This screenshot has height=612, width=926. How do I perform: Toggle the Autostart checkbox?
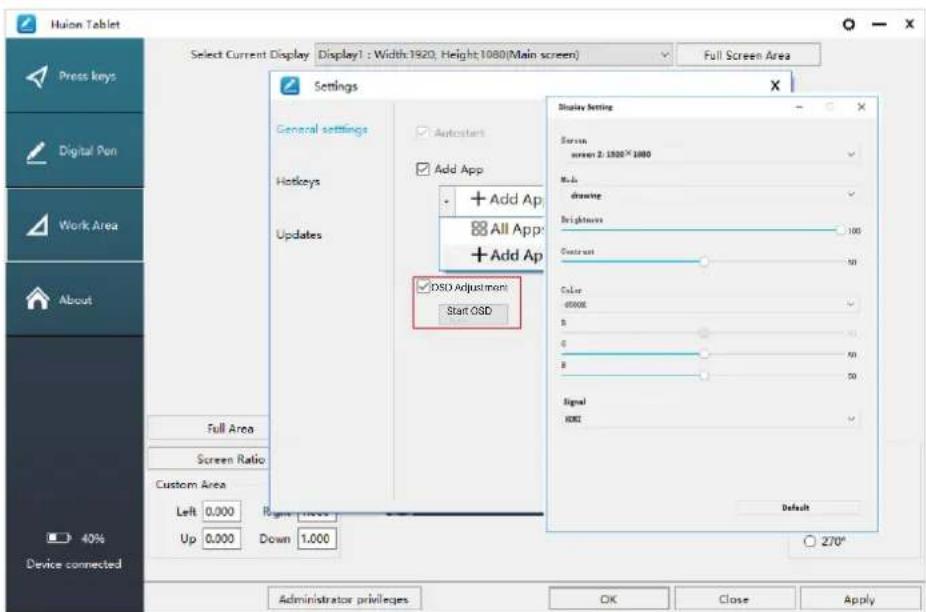[422, 132]
